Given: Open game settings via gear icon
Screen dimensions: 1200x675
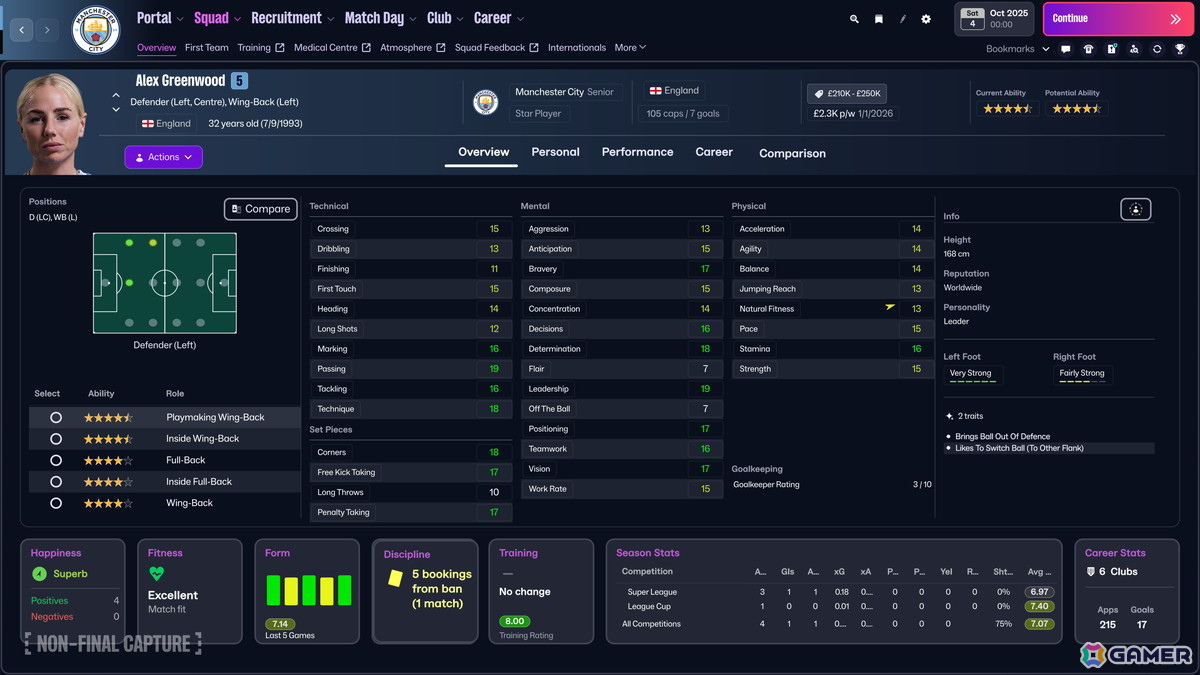Looking at the screenshot, I should pyautogui.click(x=925, y=18).
